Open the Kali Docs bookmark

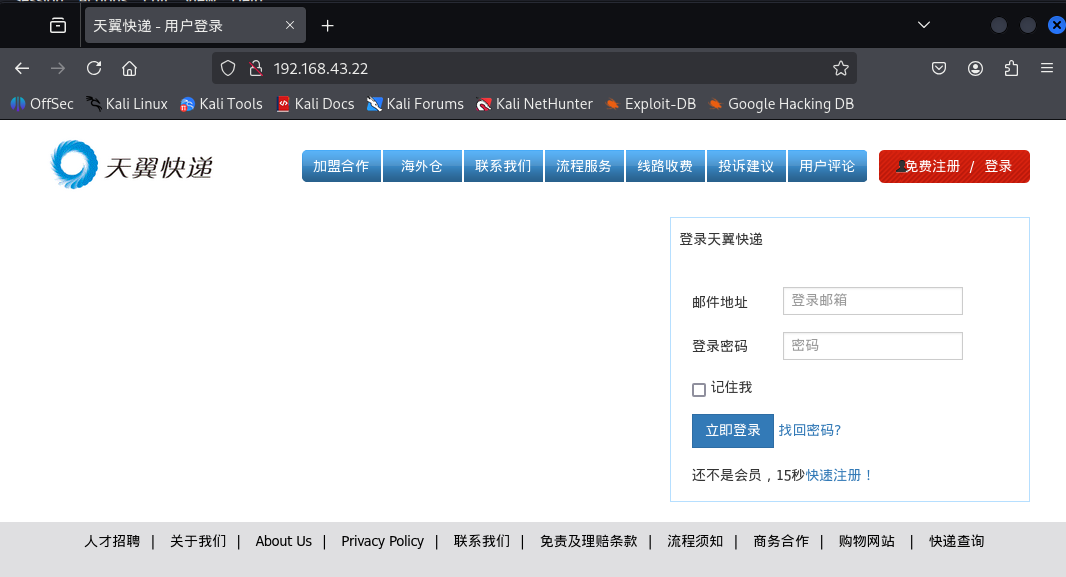coord(315,104)
